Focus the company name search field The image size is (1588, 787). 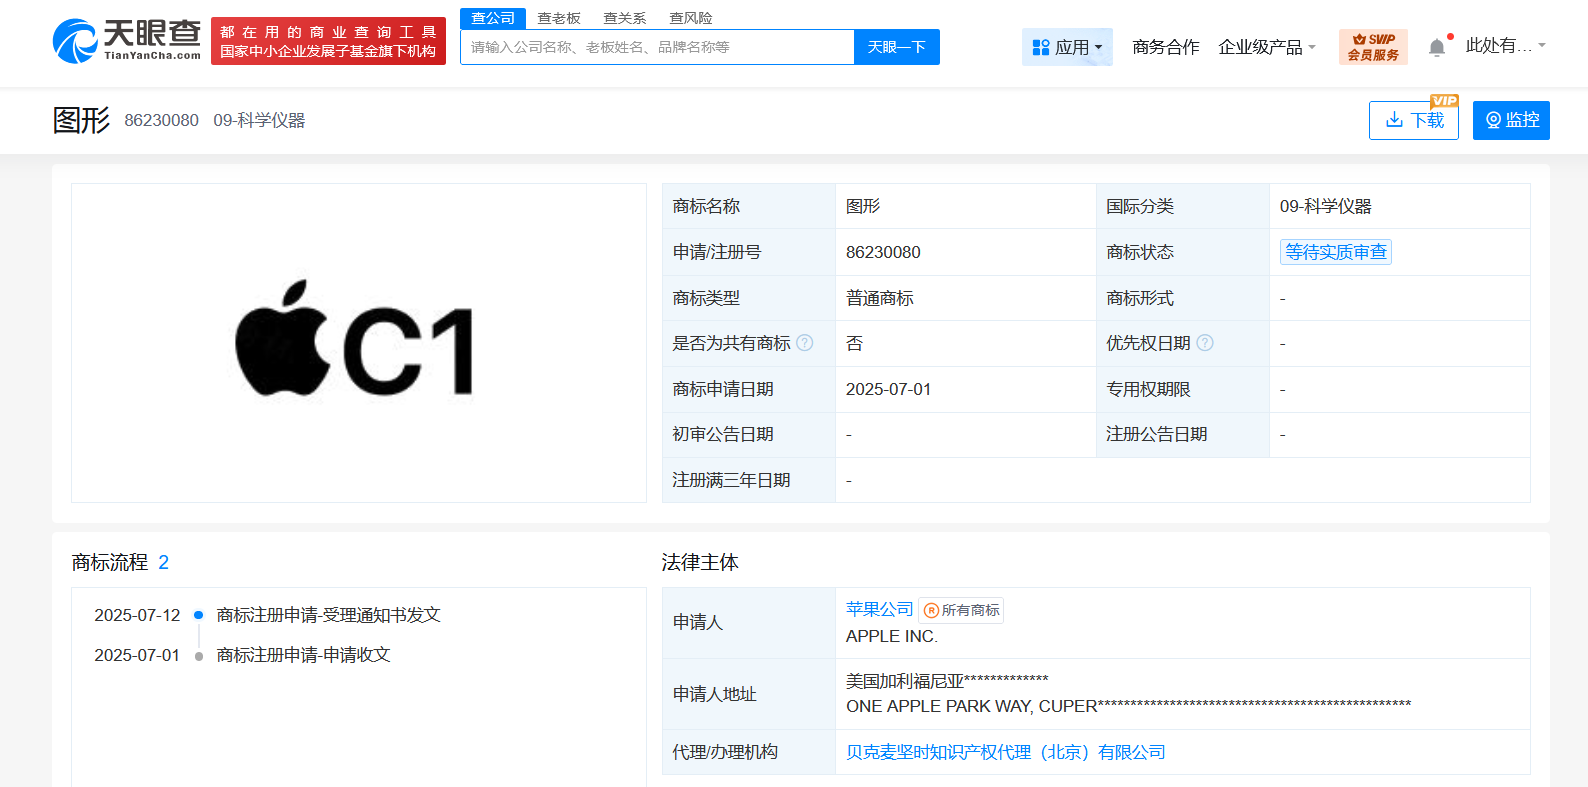point(657,47)
